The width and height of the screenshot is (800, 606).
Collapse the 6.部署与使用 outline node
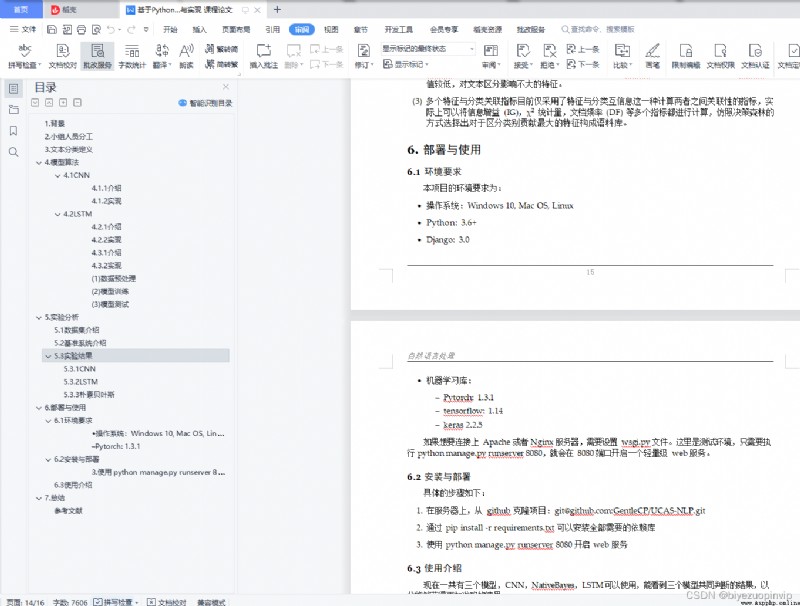pos(39,408)
